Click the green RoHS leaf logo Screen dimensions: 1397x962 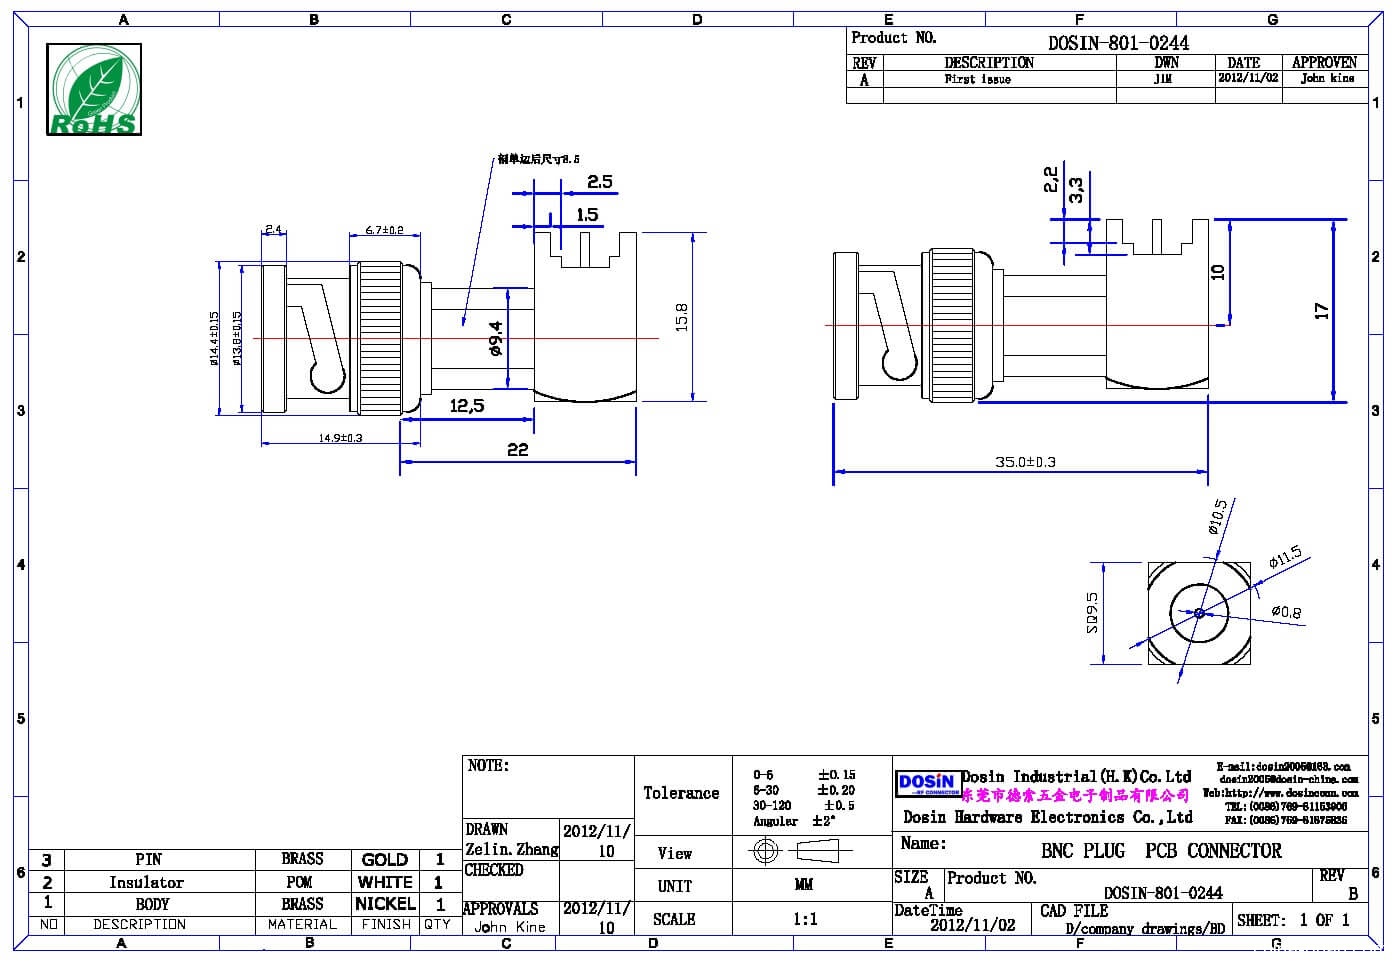click(94, 90)
